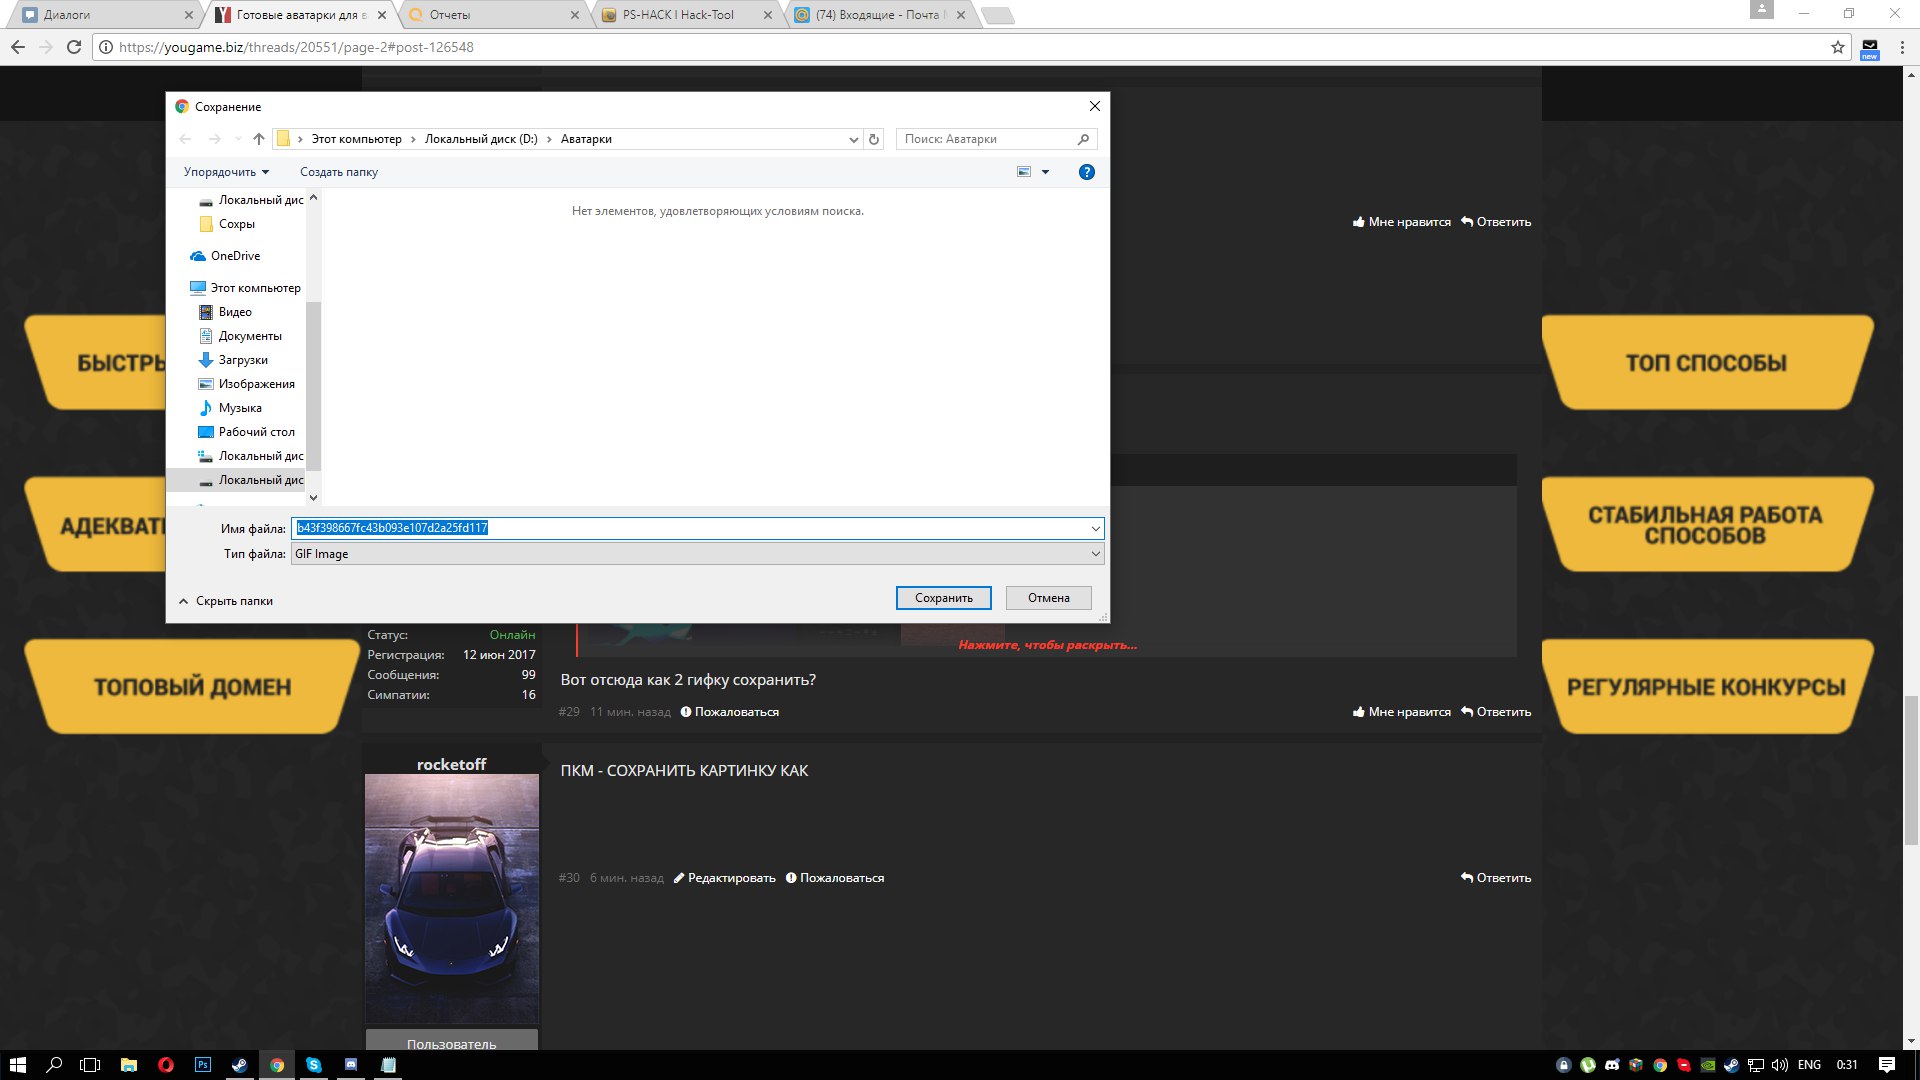
Task: Close the Сохранение dialog with X
Action: (1095, 106)
